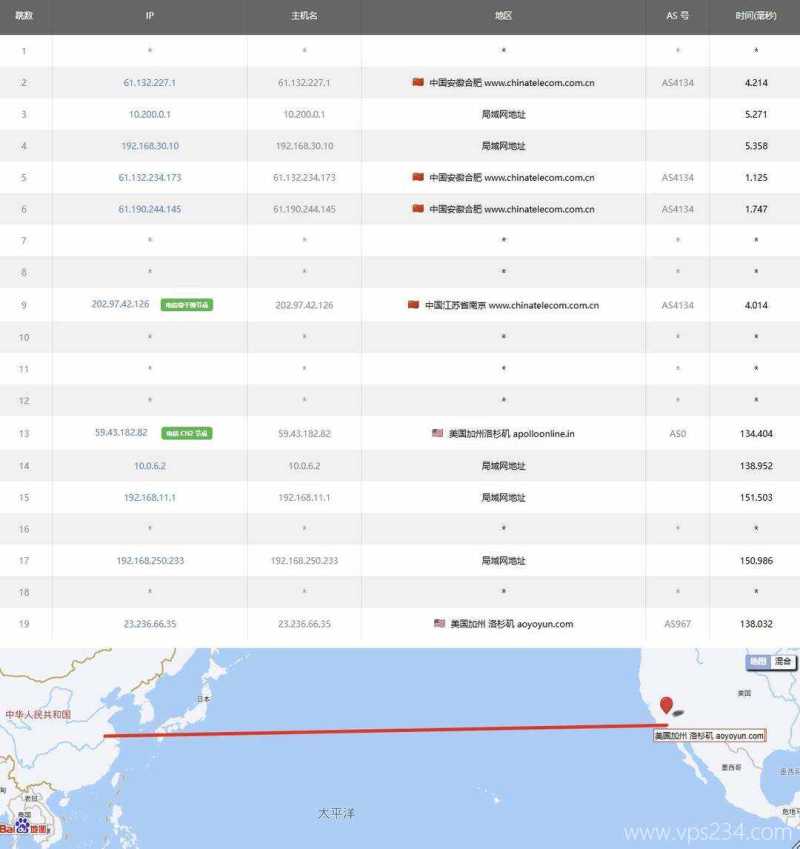Click the paw print in the Baidu logo
This screenshot has width=800, height=849.
tap(22, 825)
